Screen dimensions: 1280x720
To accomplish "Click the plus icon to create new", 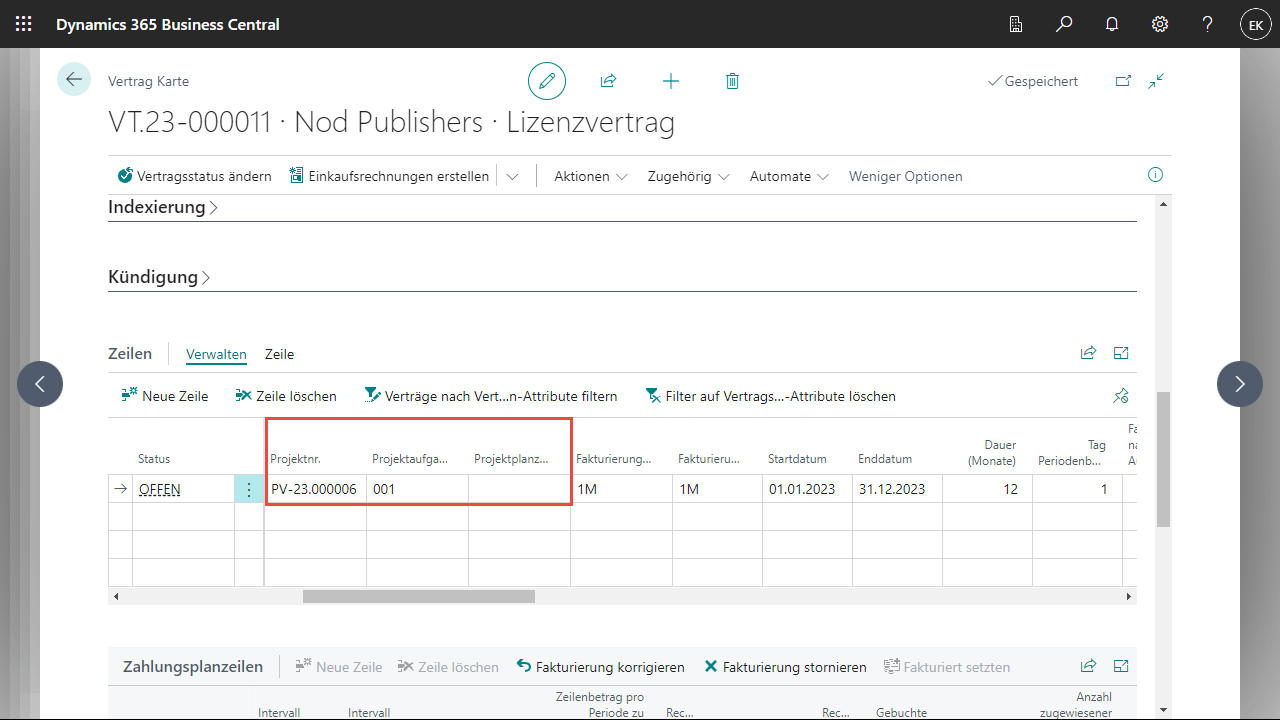I will click(x=670, y=81).
